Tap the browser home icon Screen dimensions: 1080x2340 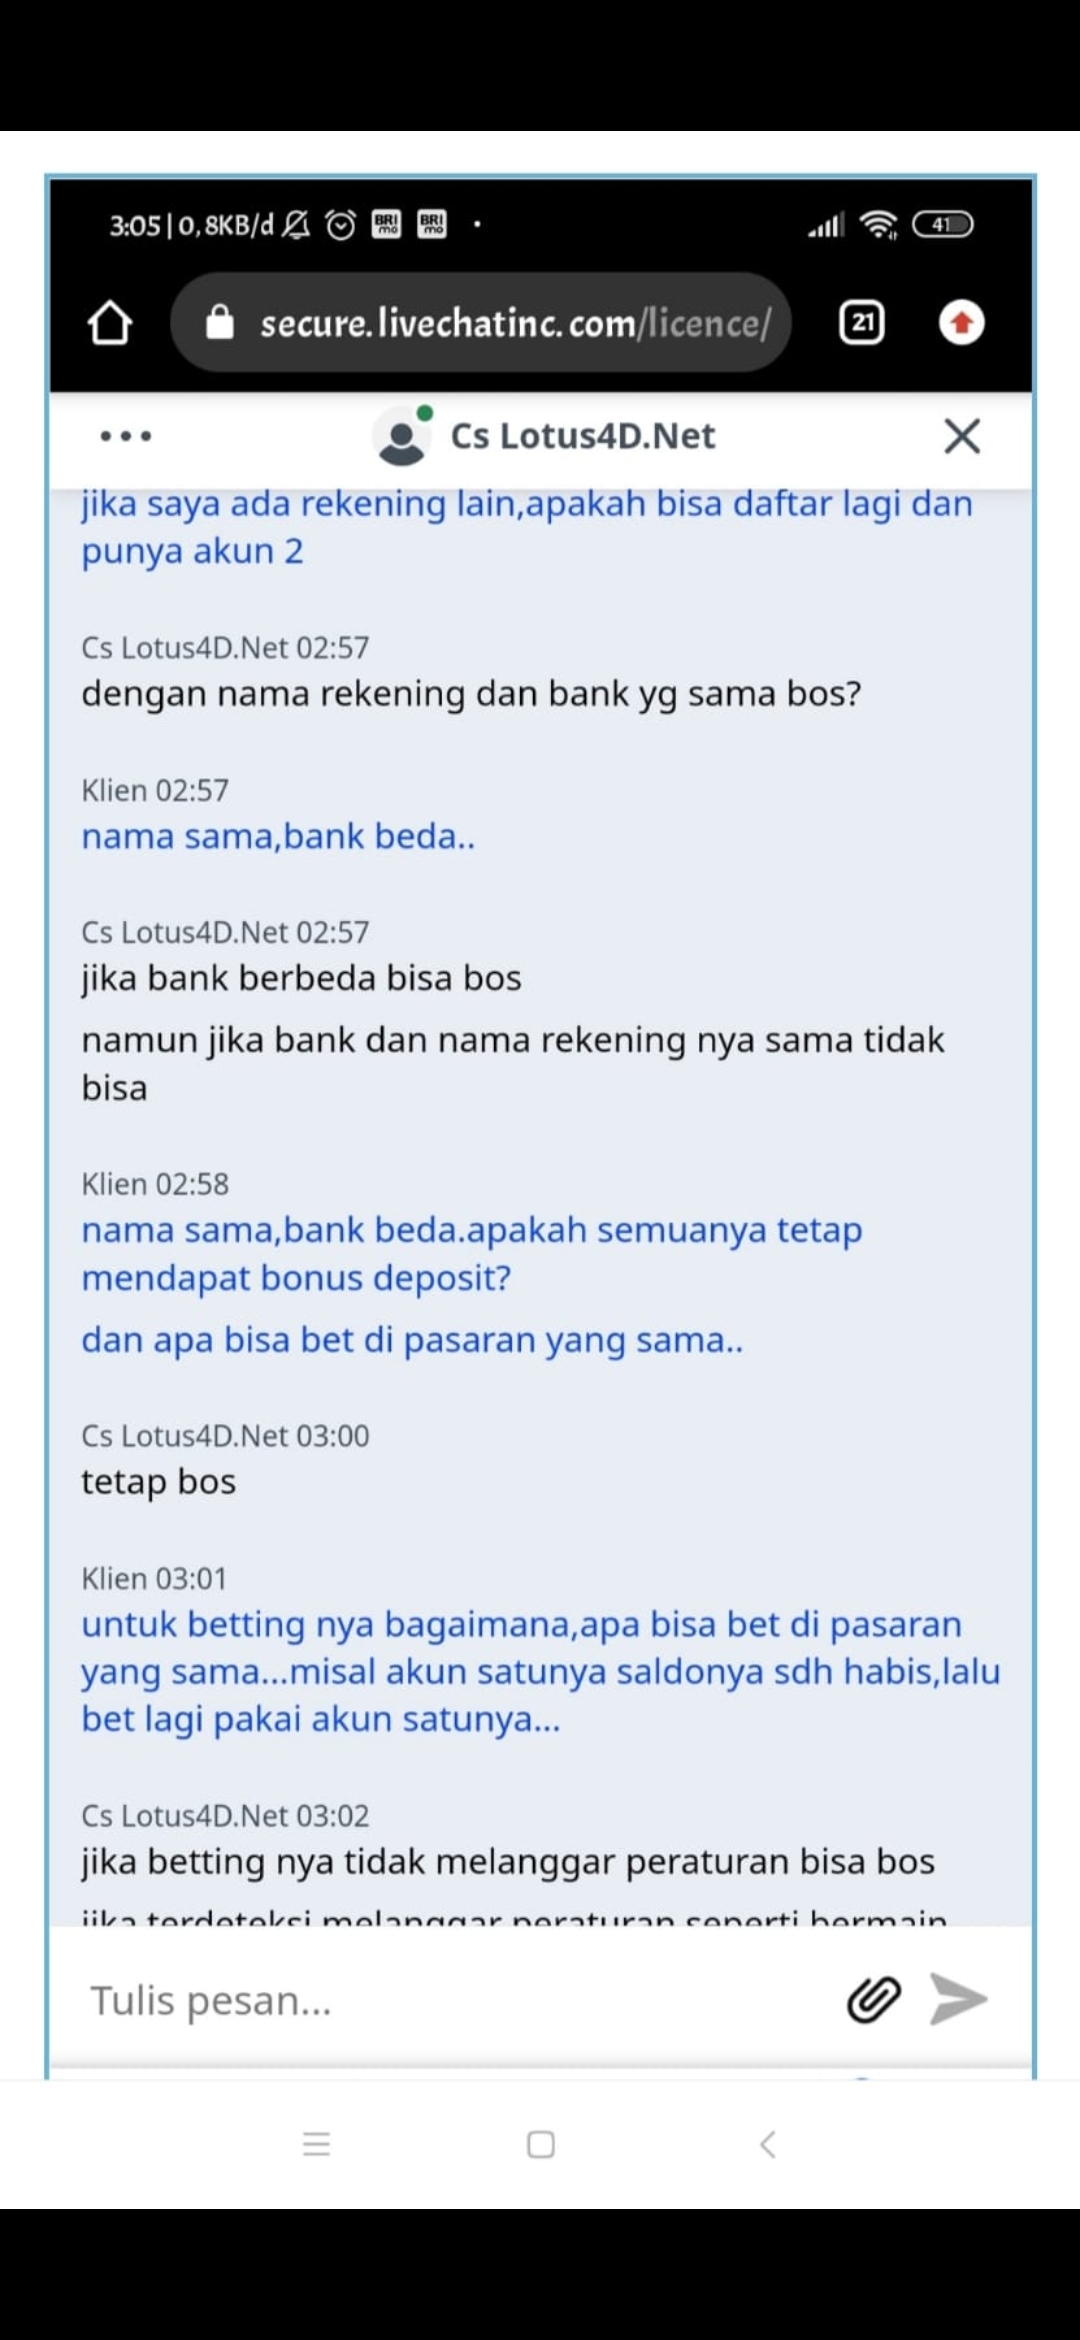coord(110,323)
